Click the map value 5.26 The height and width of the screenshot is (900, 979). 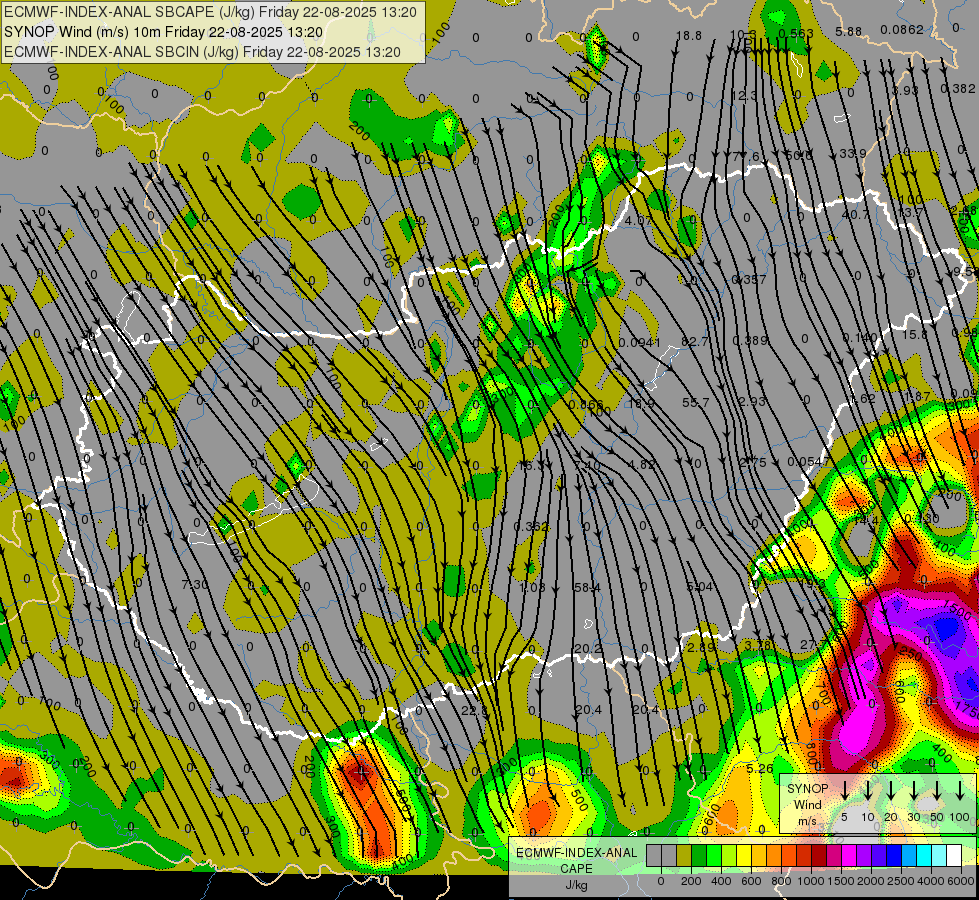760,768
